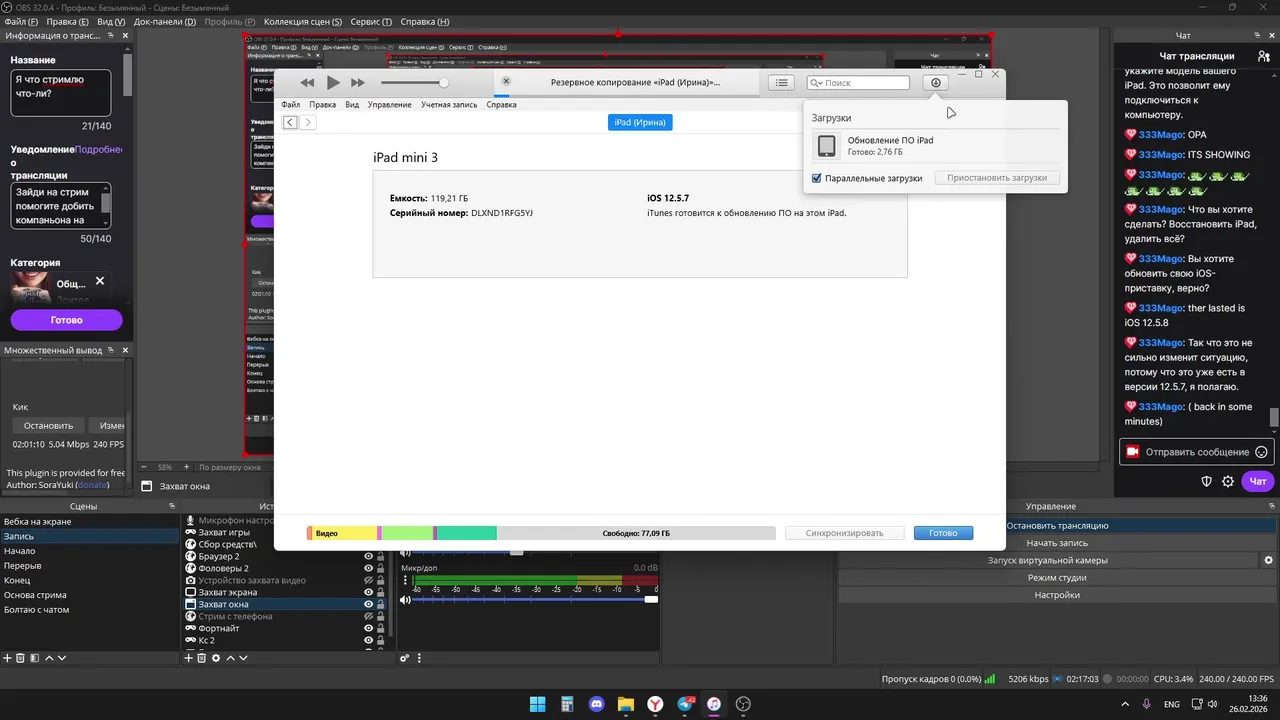The width and height of the screenshot is (1280, 720).
Task: Hide the Фортнайт source
Action: (x=368, y=628)
